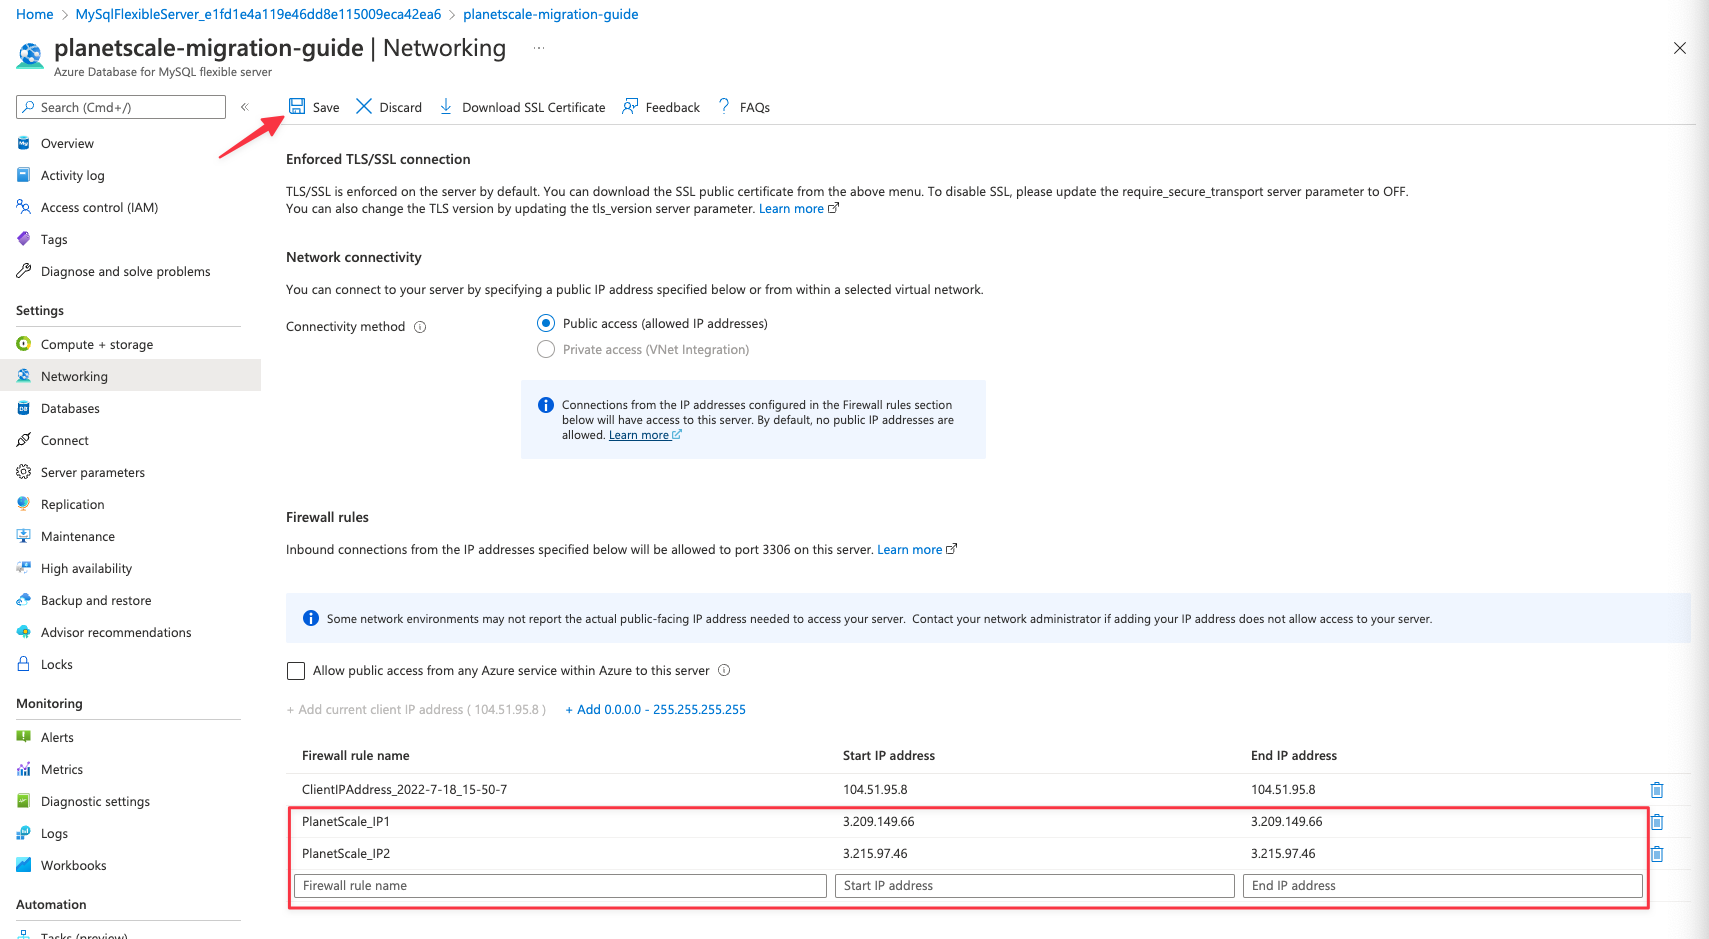Add the 0.0.0.0 - 255.255.255.255 range
Viewport: 1709px width, 939px height.
[655, 709]
